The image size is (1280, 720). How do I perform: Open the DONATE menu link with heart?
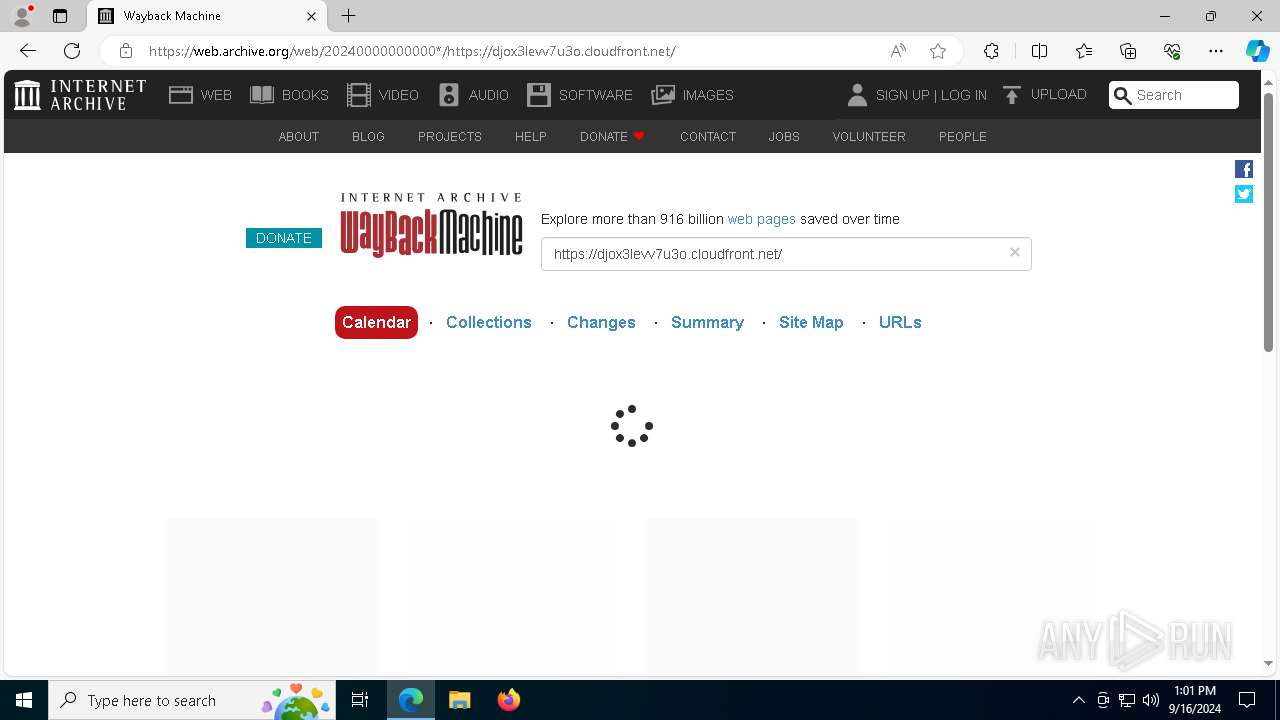pos(613,136)
